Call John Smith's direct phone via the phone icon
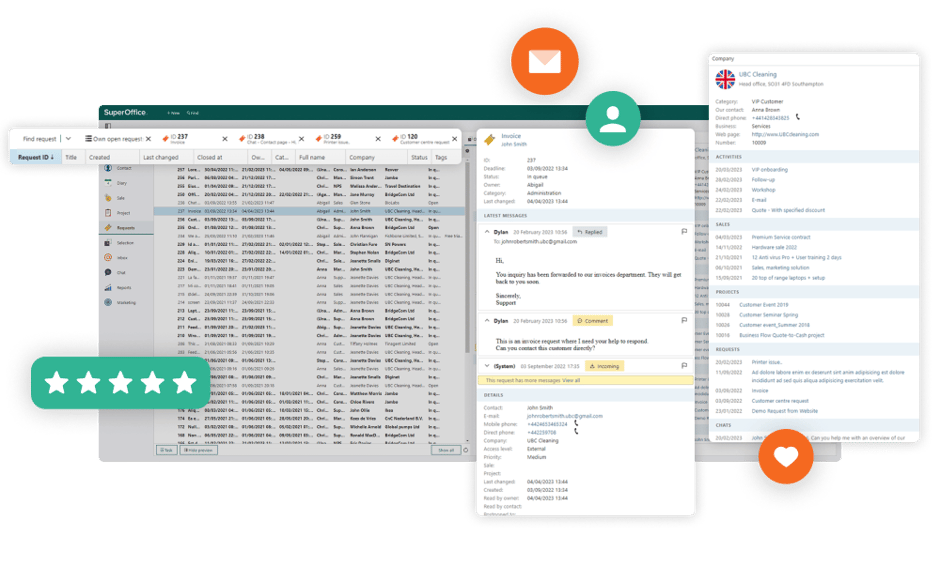Viewport: 940px width, 566px height. 576,431
